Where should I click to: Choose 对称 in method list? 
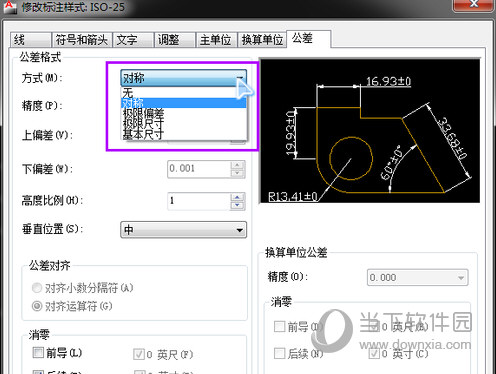pyautogui.click(x=183, y=103)
